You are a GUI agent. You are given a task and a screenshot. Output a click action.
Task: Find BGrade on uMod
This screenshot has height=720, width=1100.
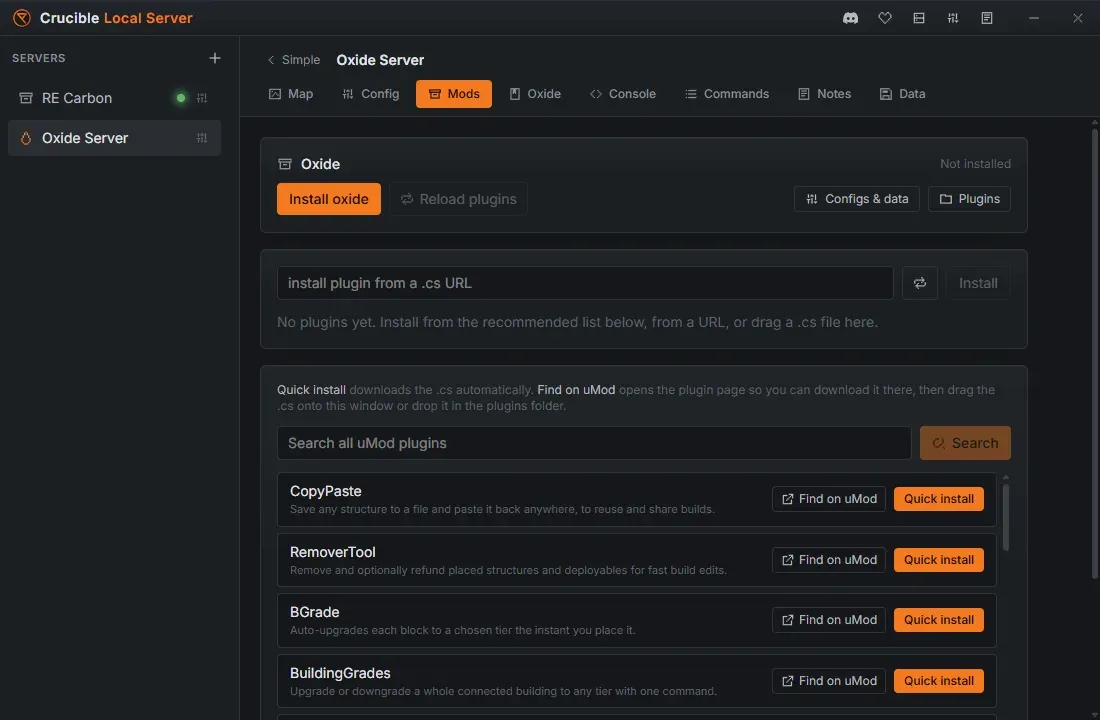pos(829,620)
